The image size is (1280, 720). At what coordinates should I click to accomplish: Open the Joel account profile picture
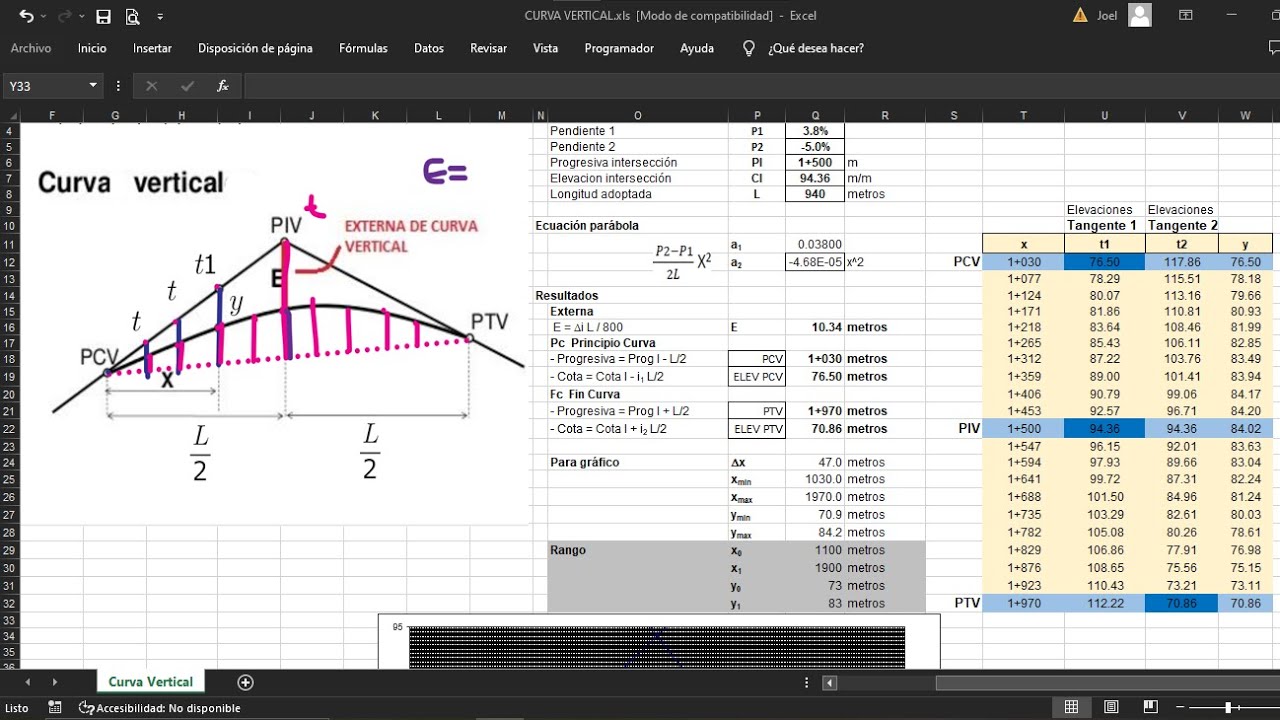point(1140,15)
